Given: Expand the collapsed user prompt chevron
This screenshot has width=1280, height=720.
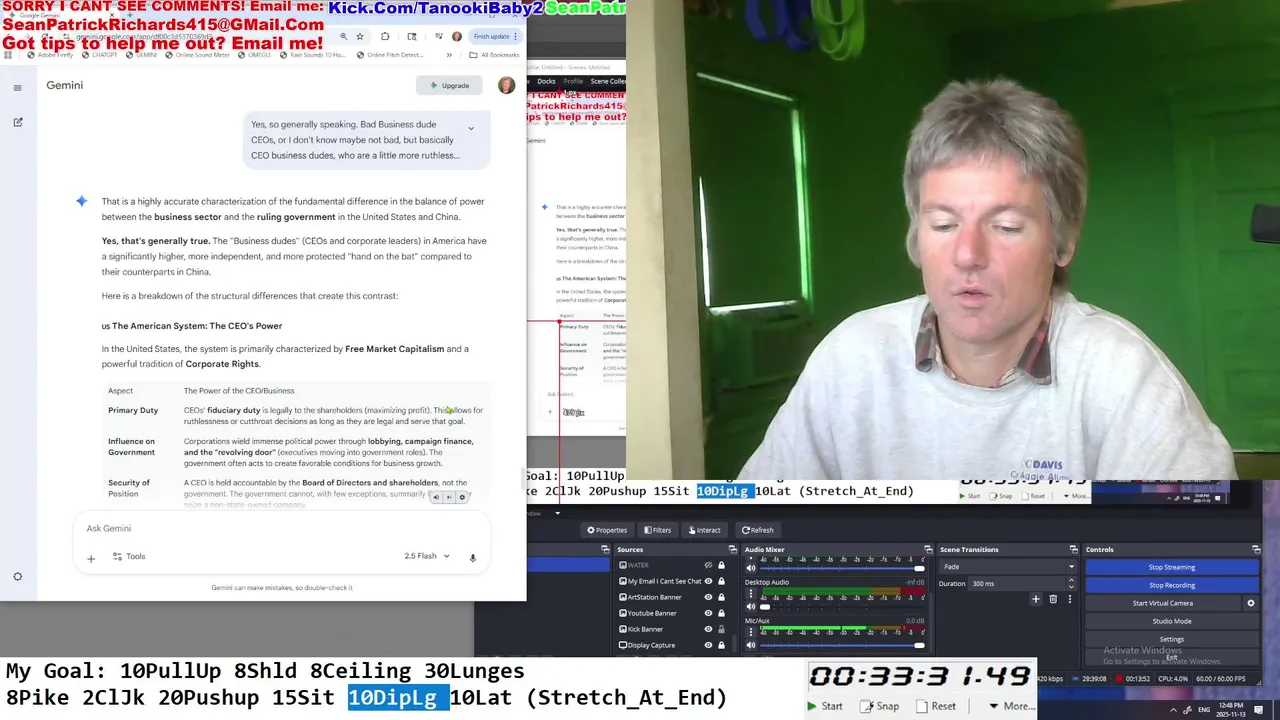Looking at the screenshot, I should (x=471, y=128).
